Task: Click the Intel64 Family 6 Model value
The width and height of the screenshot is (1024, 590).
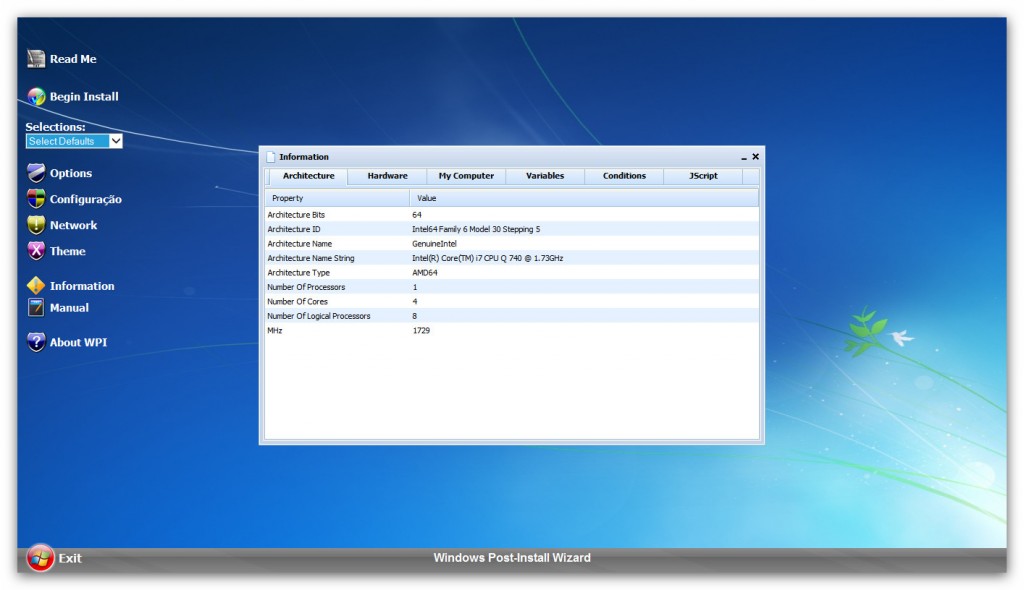Action: click(x=476, y=229)
